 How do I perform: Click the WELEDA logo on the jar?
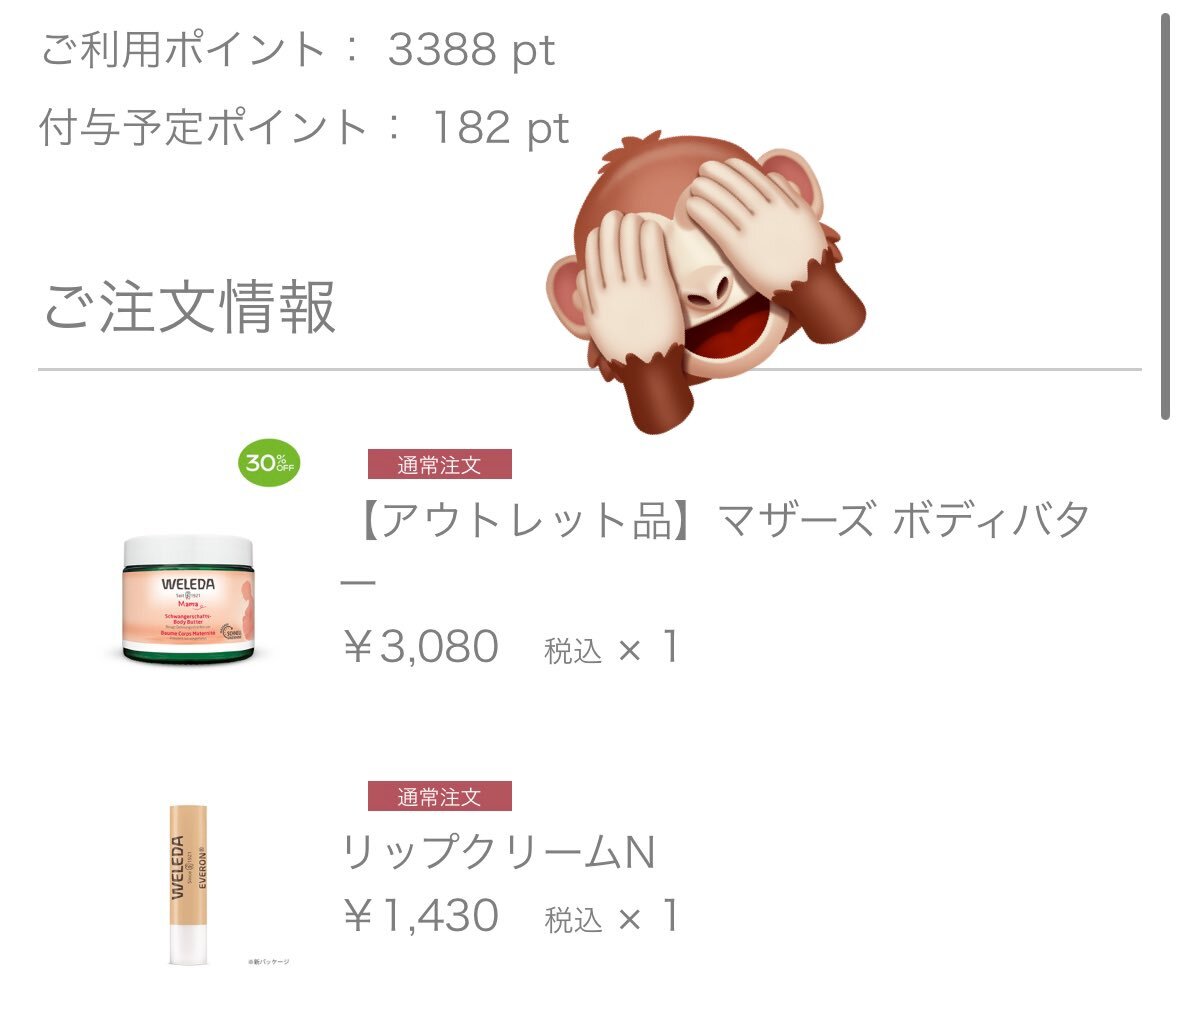[x=188, y=584]
